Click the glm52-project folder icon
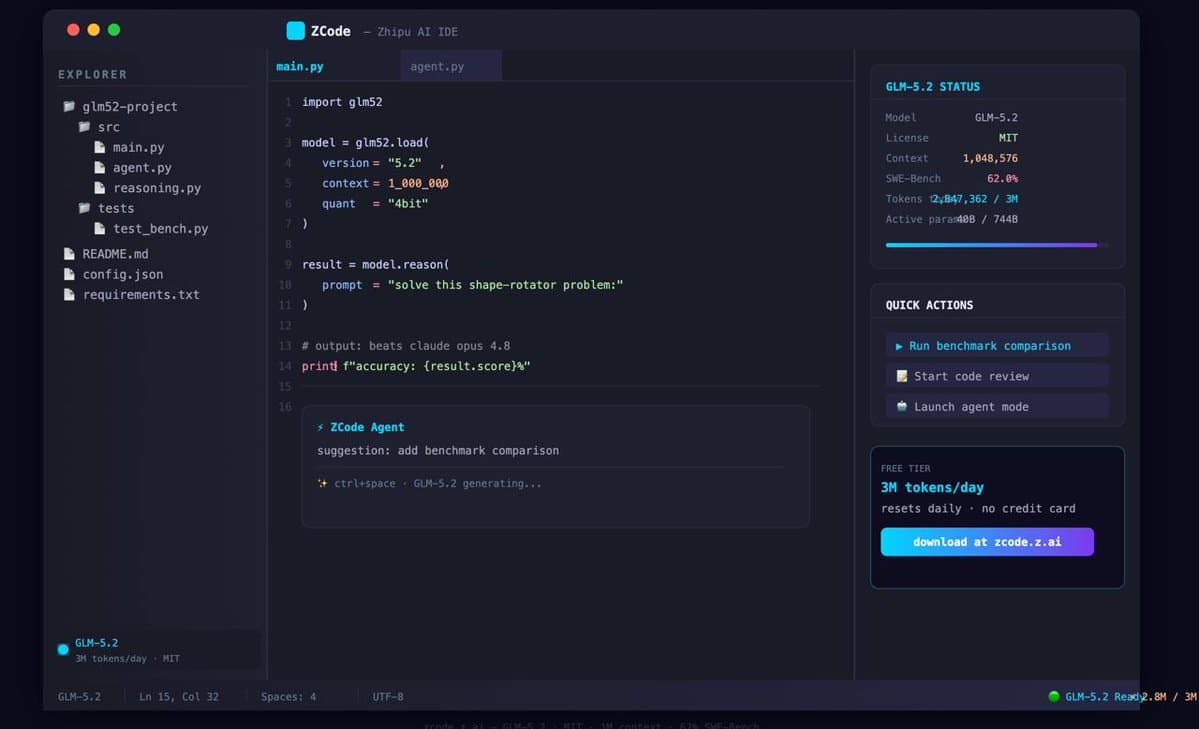 pyautogui.click(x=69, y=106)
